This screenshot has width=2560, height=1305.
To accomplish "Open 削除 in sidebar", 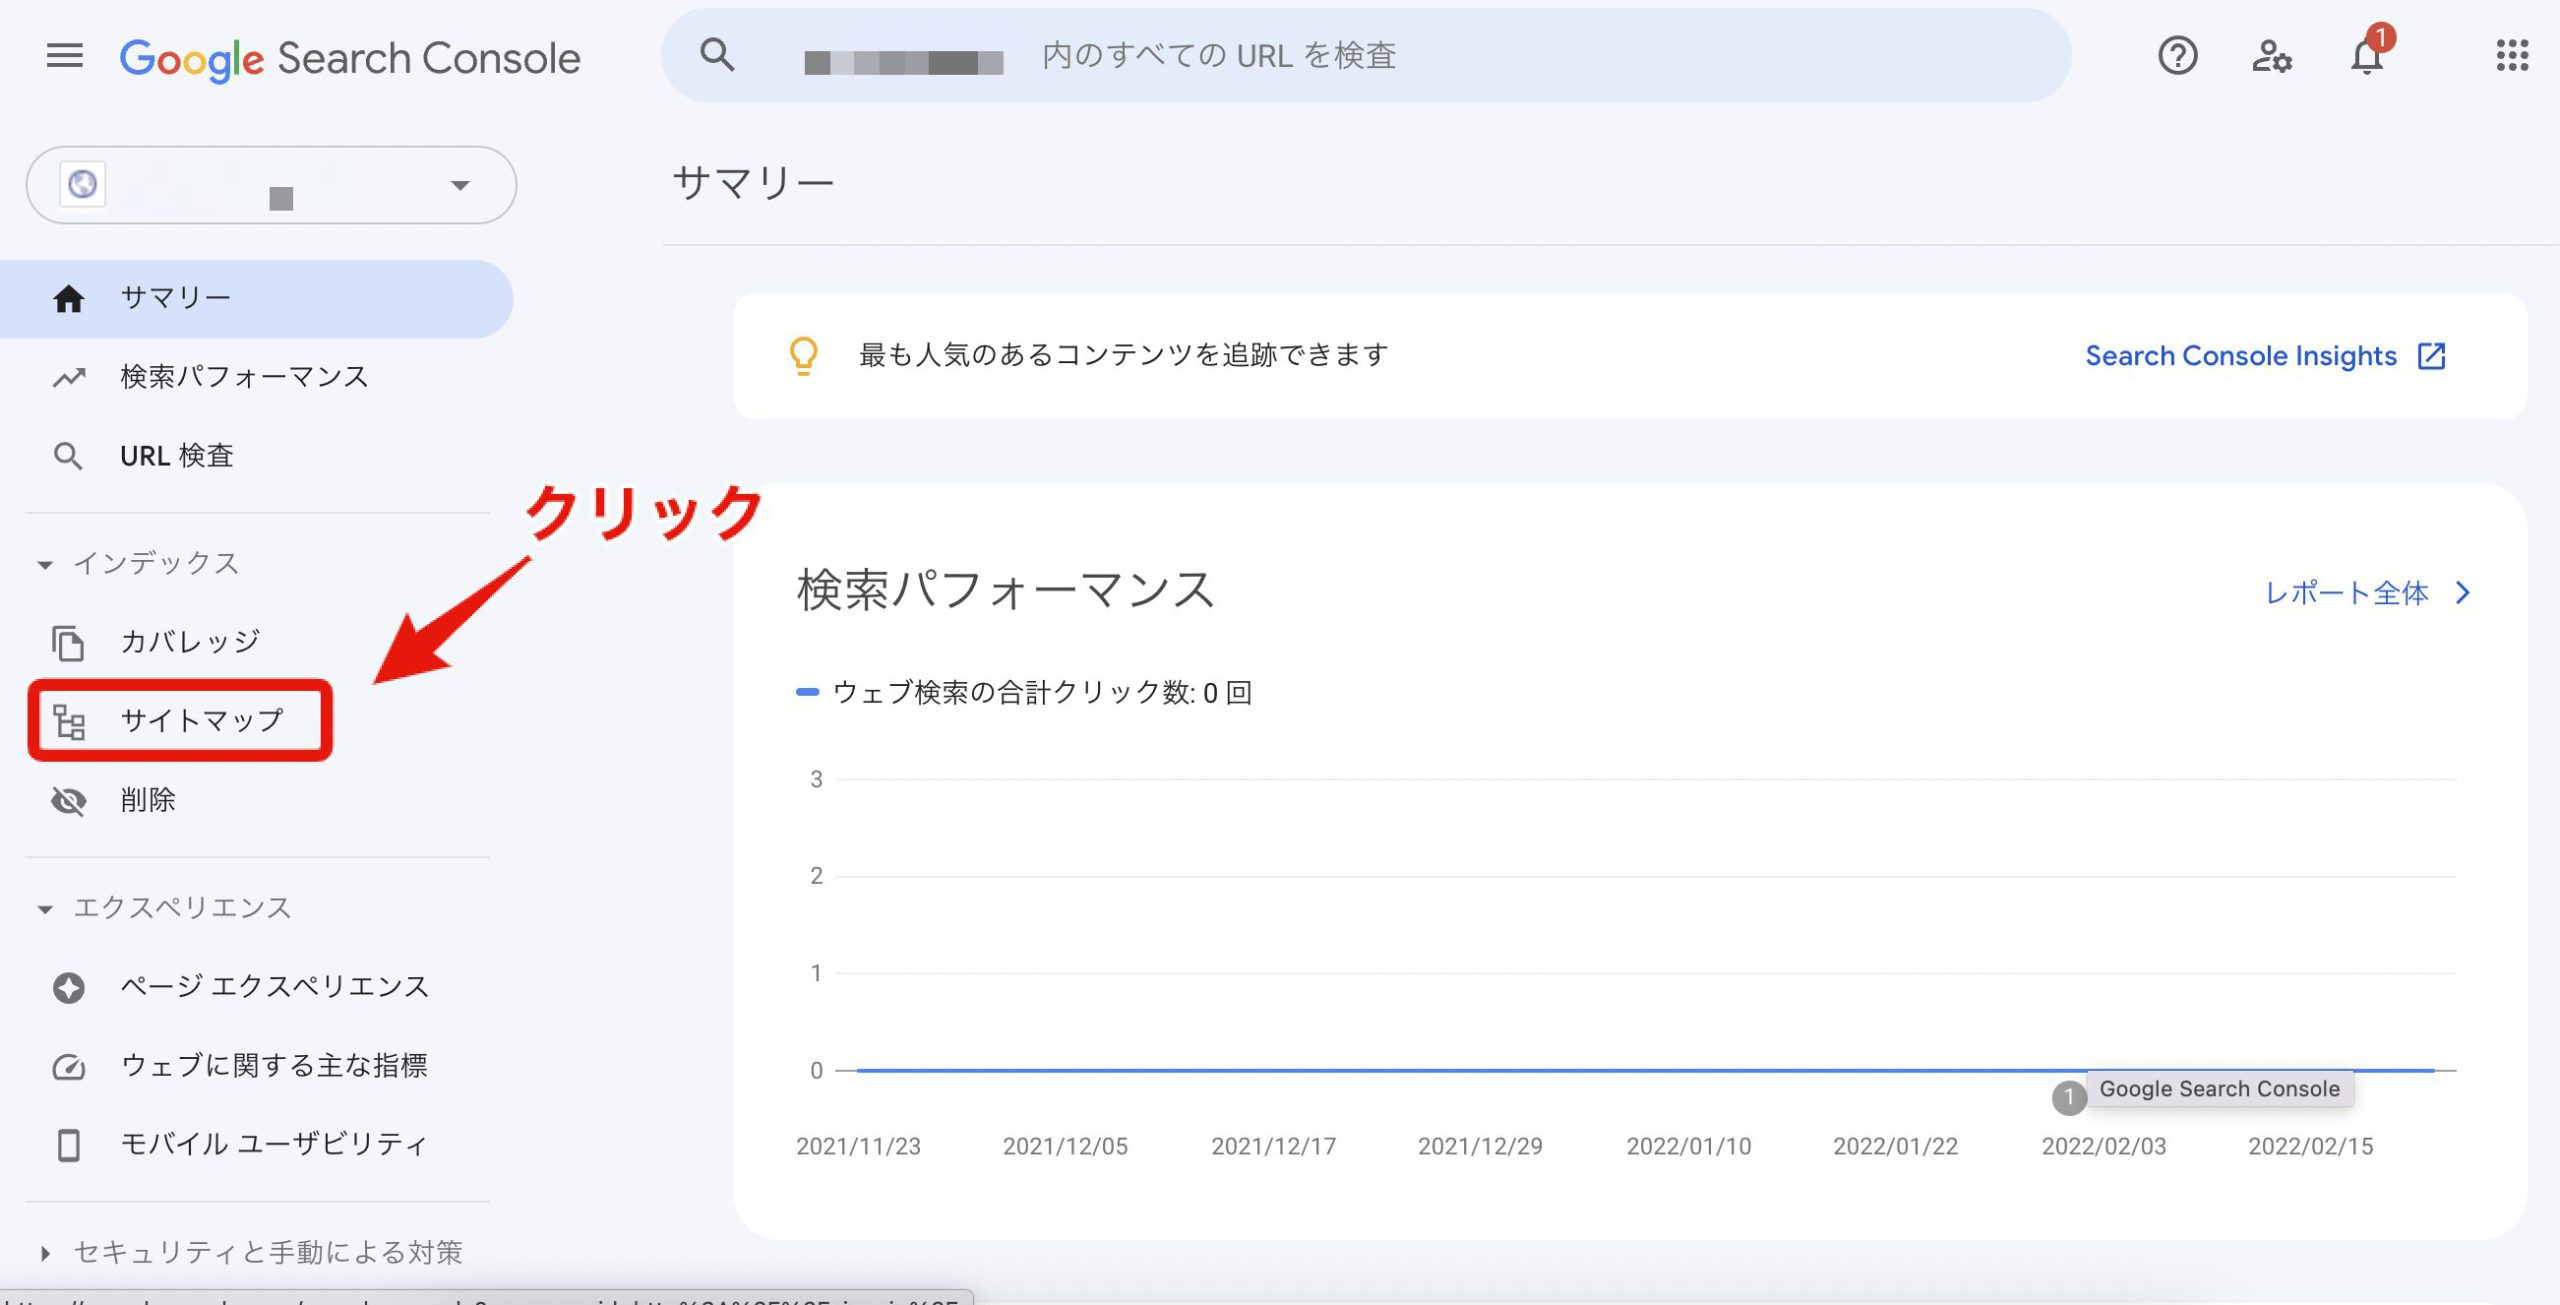I will click(148, 800).
